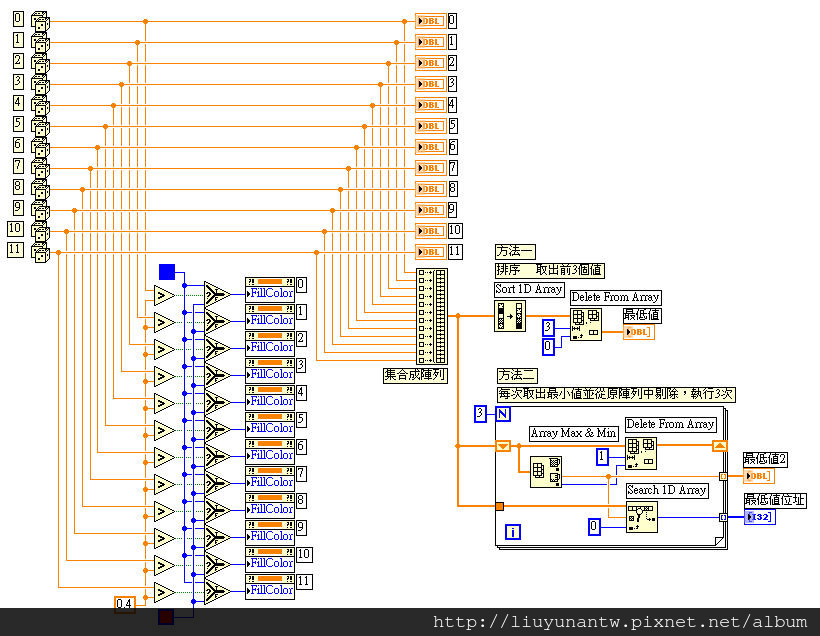The width and height of the screenshot is (820, 636).
Task: Click the 最低值2 output tunnel on the For Loop's right edge
Action: pos(723,476)
